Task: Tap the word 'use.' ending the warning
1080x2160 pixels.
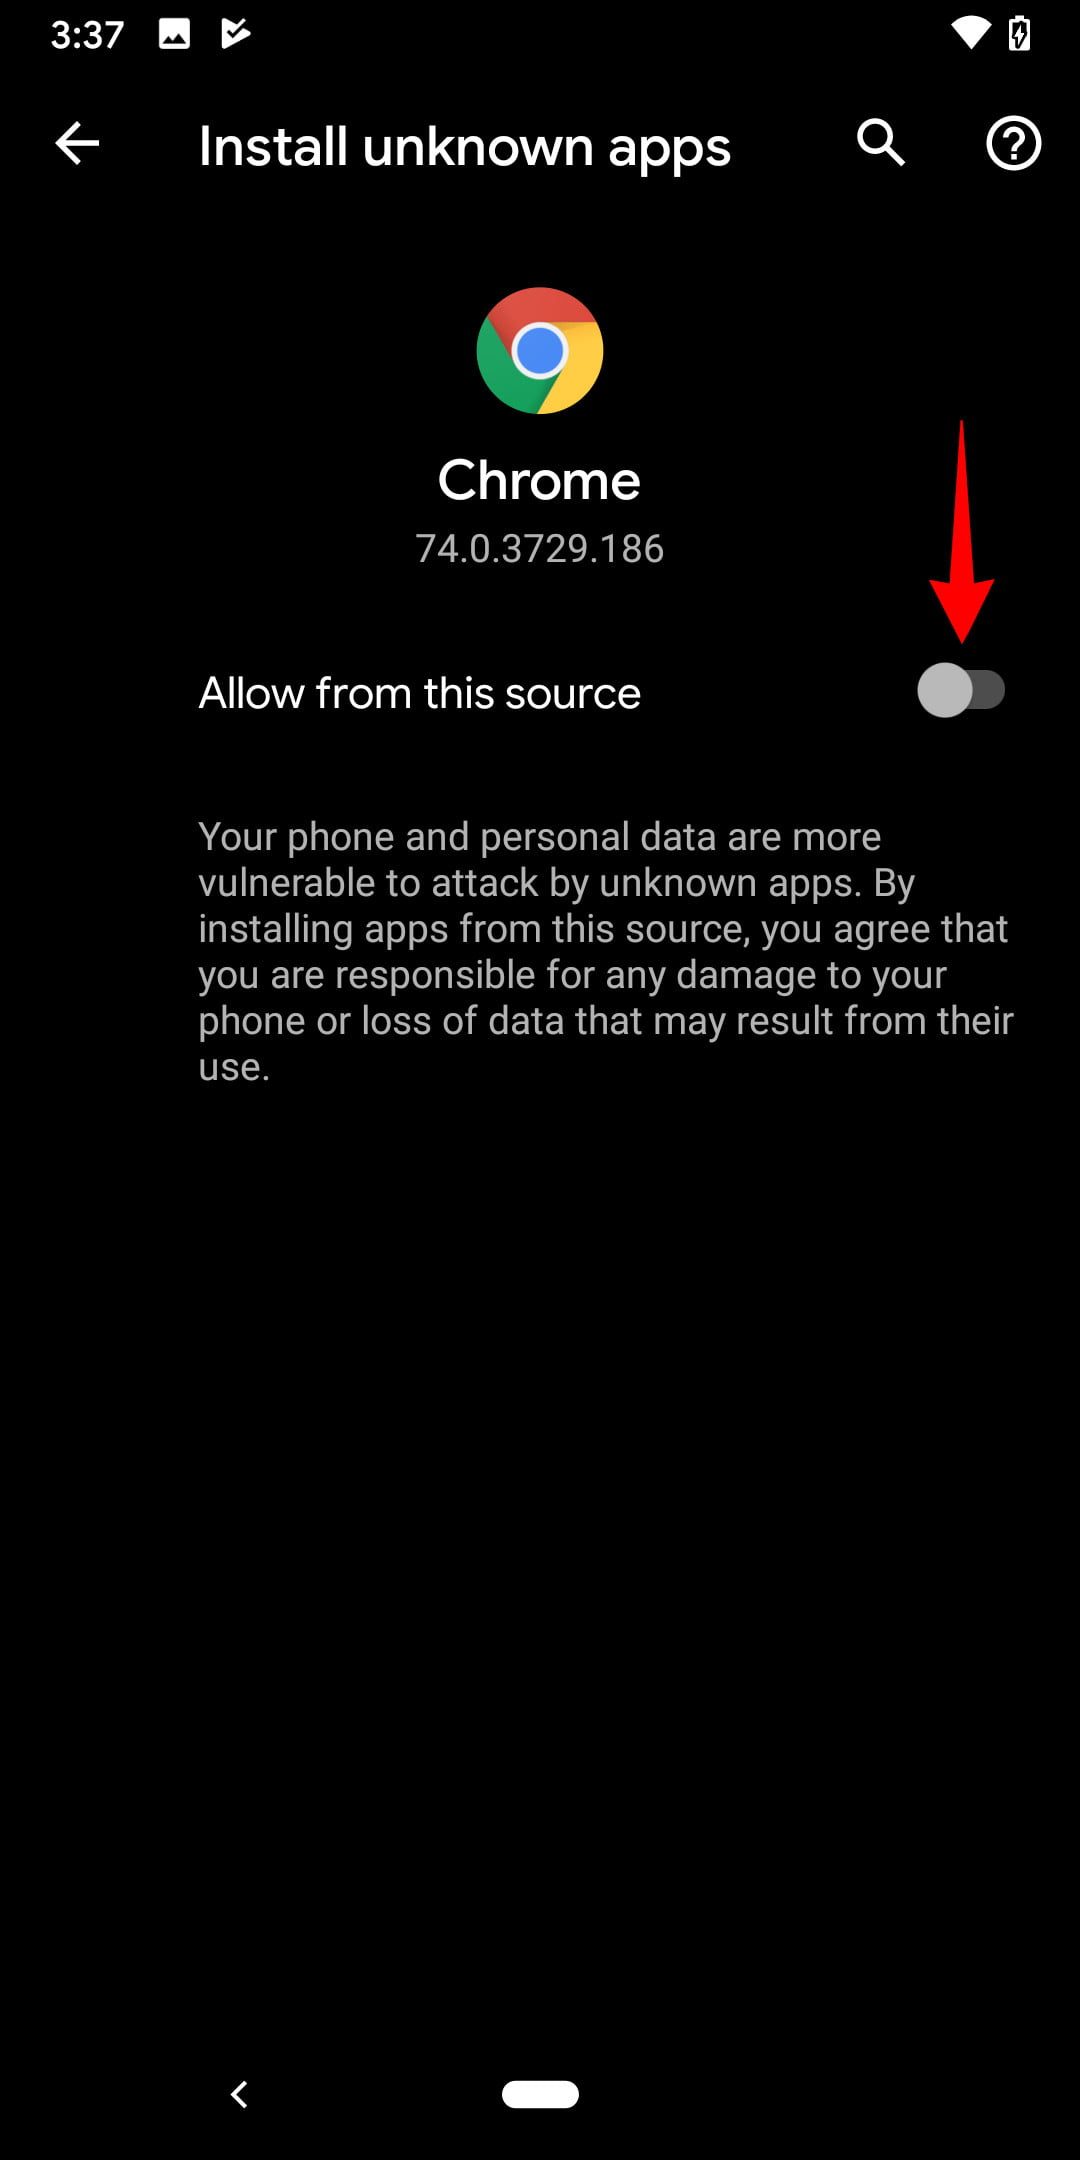Action: pos(234,1067)
